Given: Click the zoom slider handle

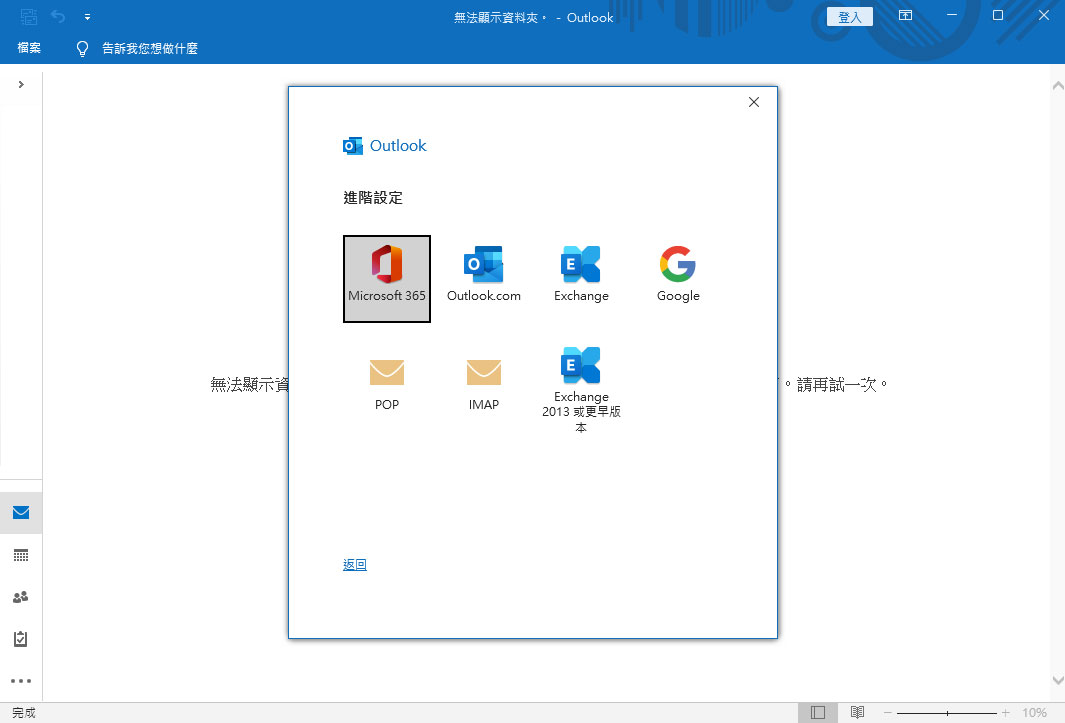Looking at the screenshot, I should tap(947, 713).
